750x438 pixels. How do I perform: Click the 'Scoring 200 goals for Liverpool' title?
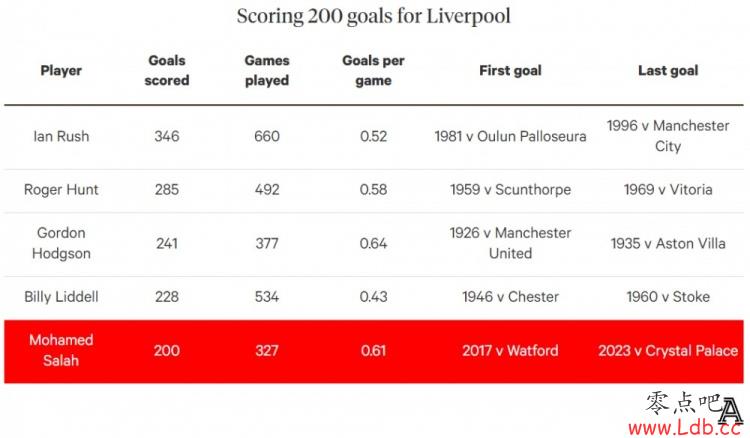pos(374,16)
